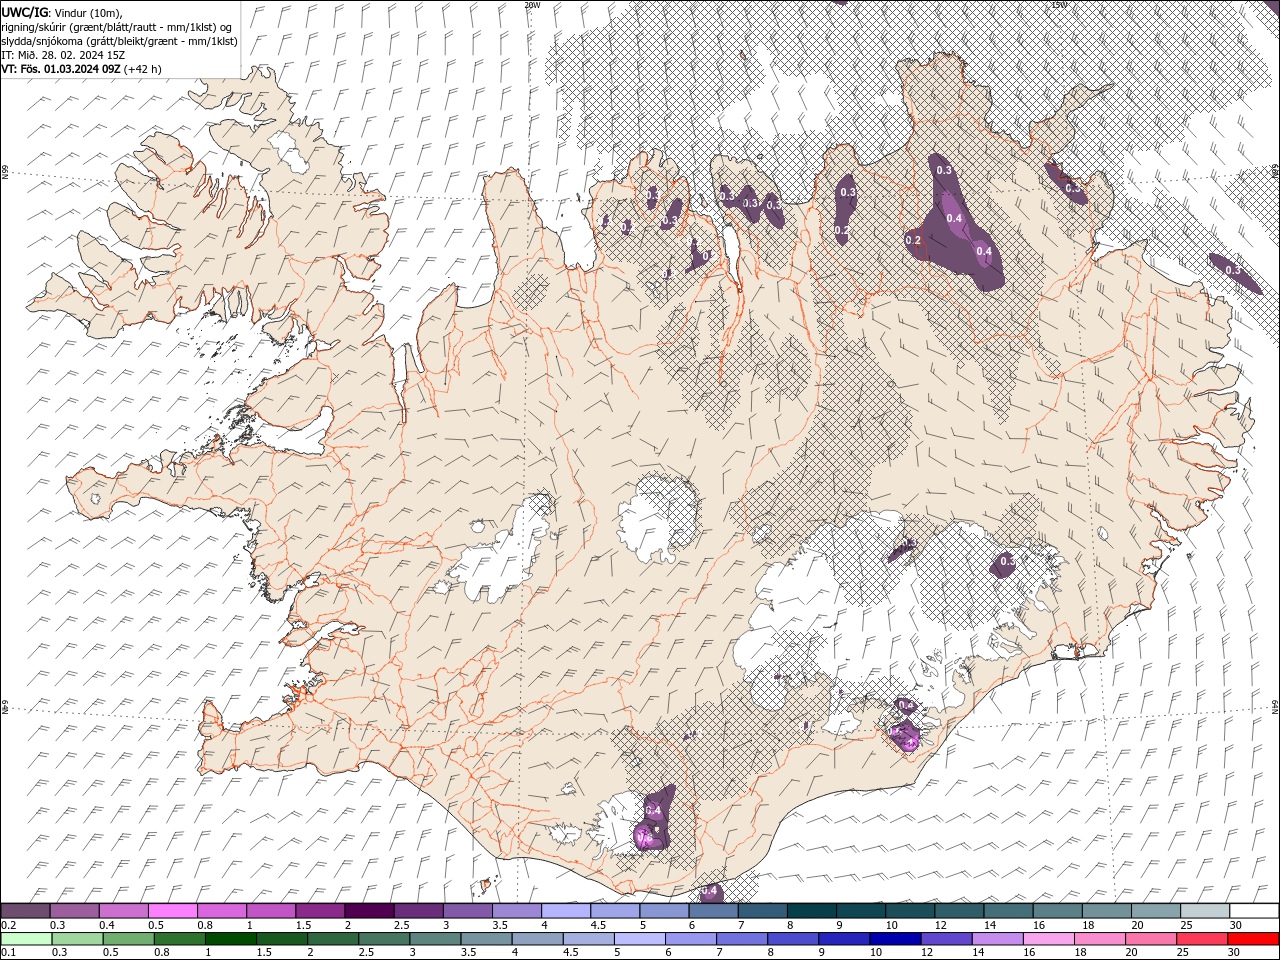
Task: Click the '20W' longitude label at top
Action: point(532,4)
